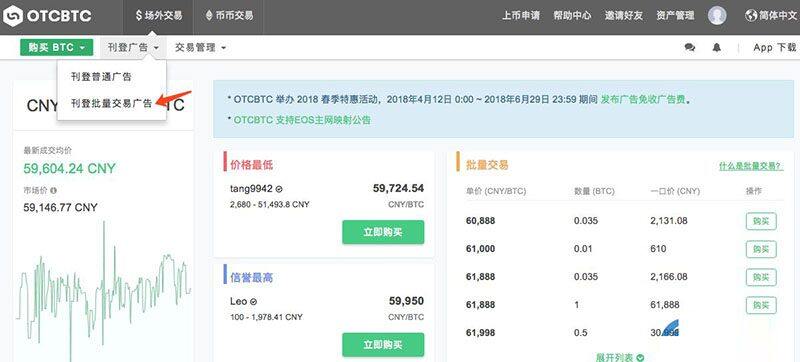Open the chat messages icon
Image resolution: width=800 pixels, height=362 pixels.
[690, 47]
